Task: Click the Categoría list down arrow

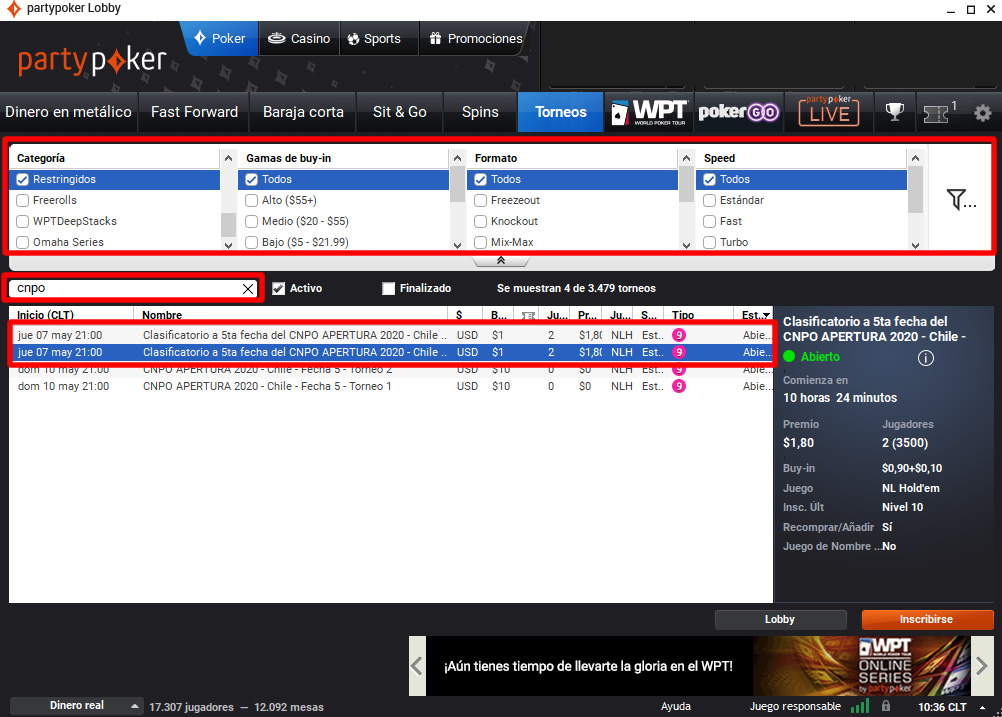Action: [x=228, y=245]
